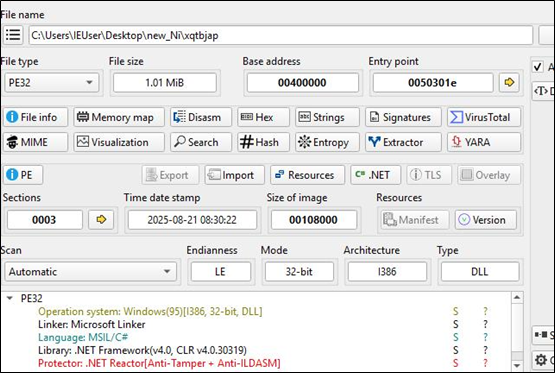Select the Language: MSIL/C# row
This screenshot has height=373, width=555.
point(83,337)
